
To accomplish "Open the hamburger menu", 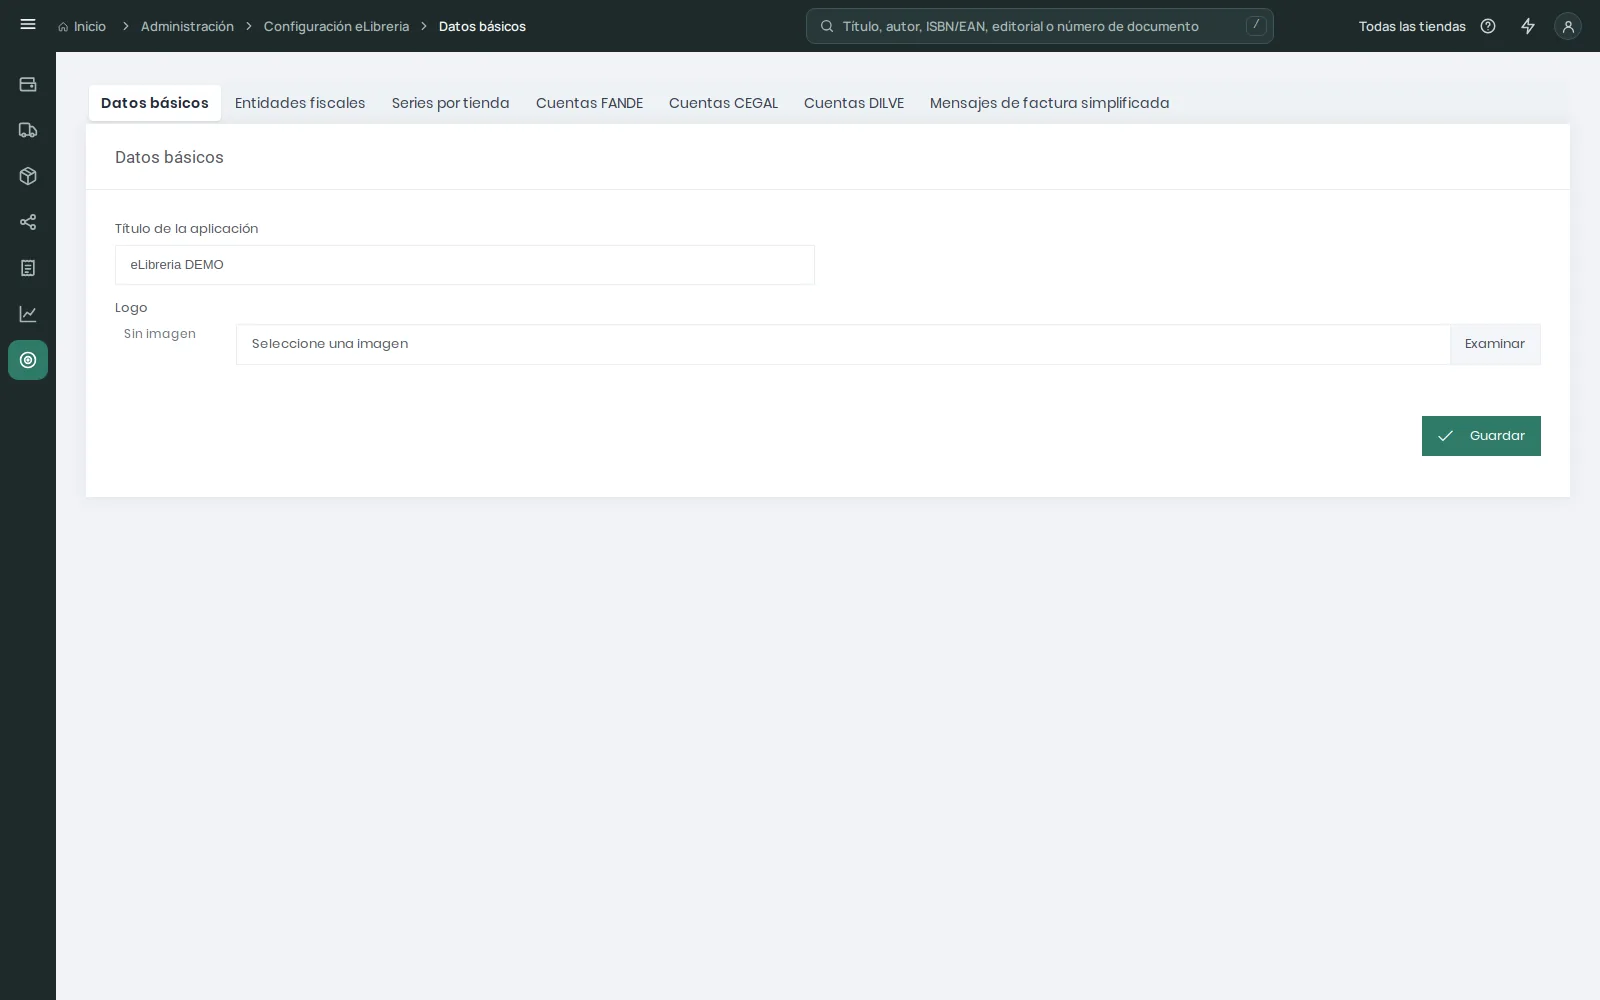I will (28, 25).
